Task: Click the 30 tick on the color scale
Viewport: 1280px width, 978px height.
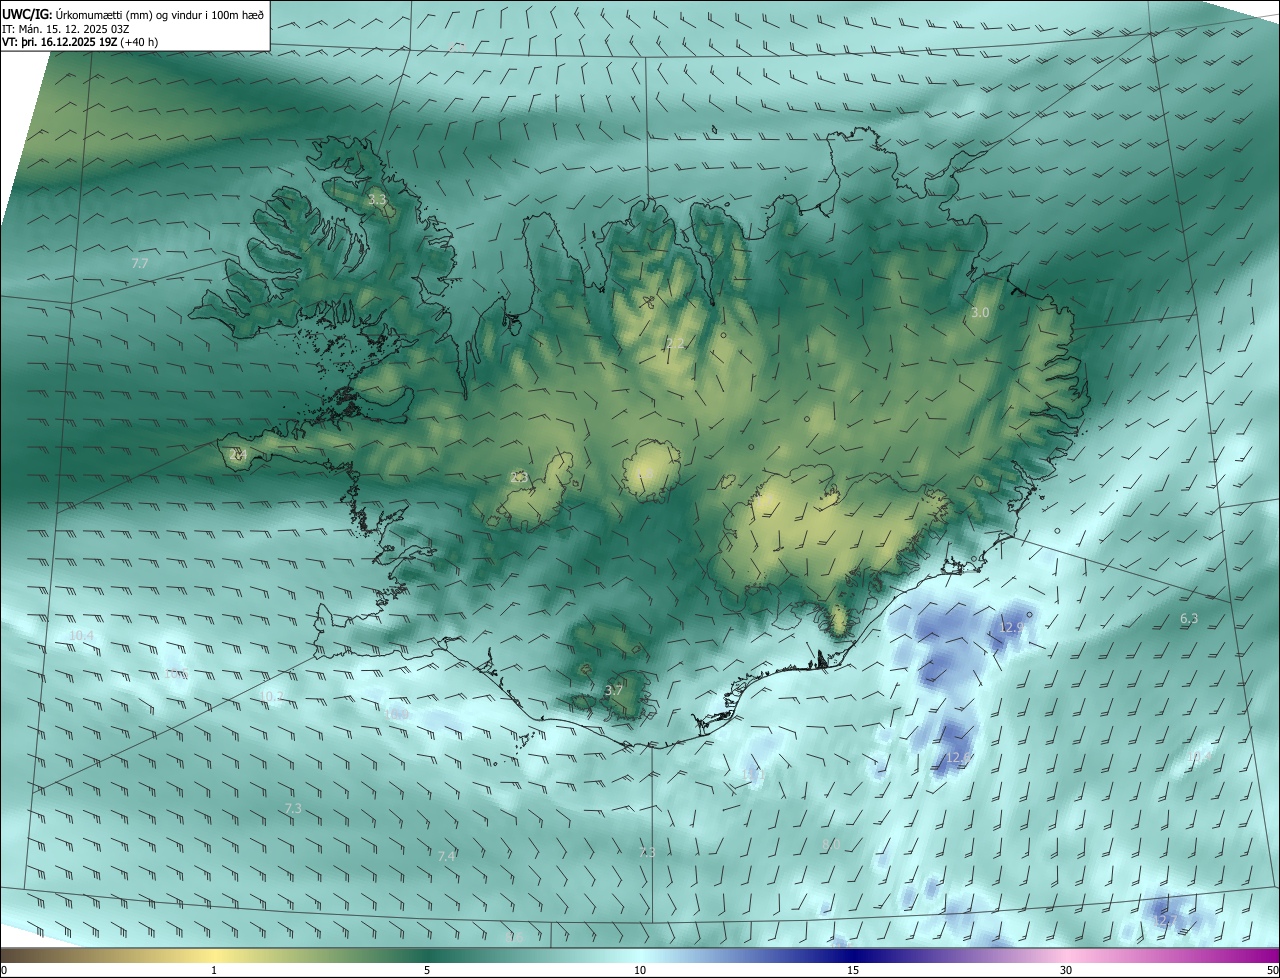Action: pyautogui.click(x=1066, y=970)
